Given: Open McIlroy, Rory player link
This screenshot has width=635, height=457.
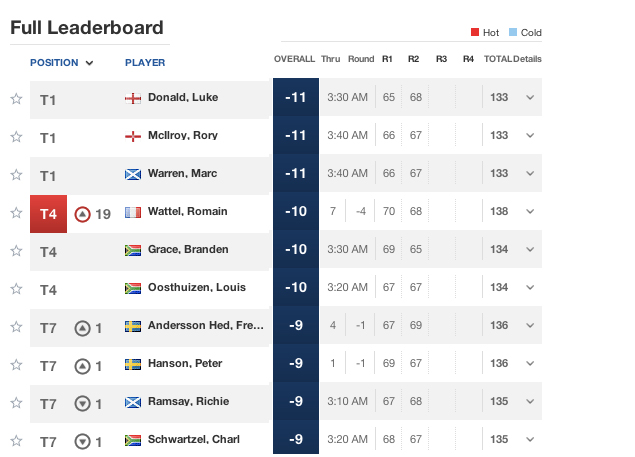Looking at the screenshot, I should tap(183, 136).
